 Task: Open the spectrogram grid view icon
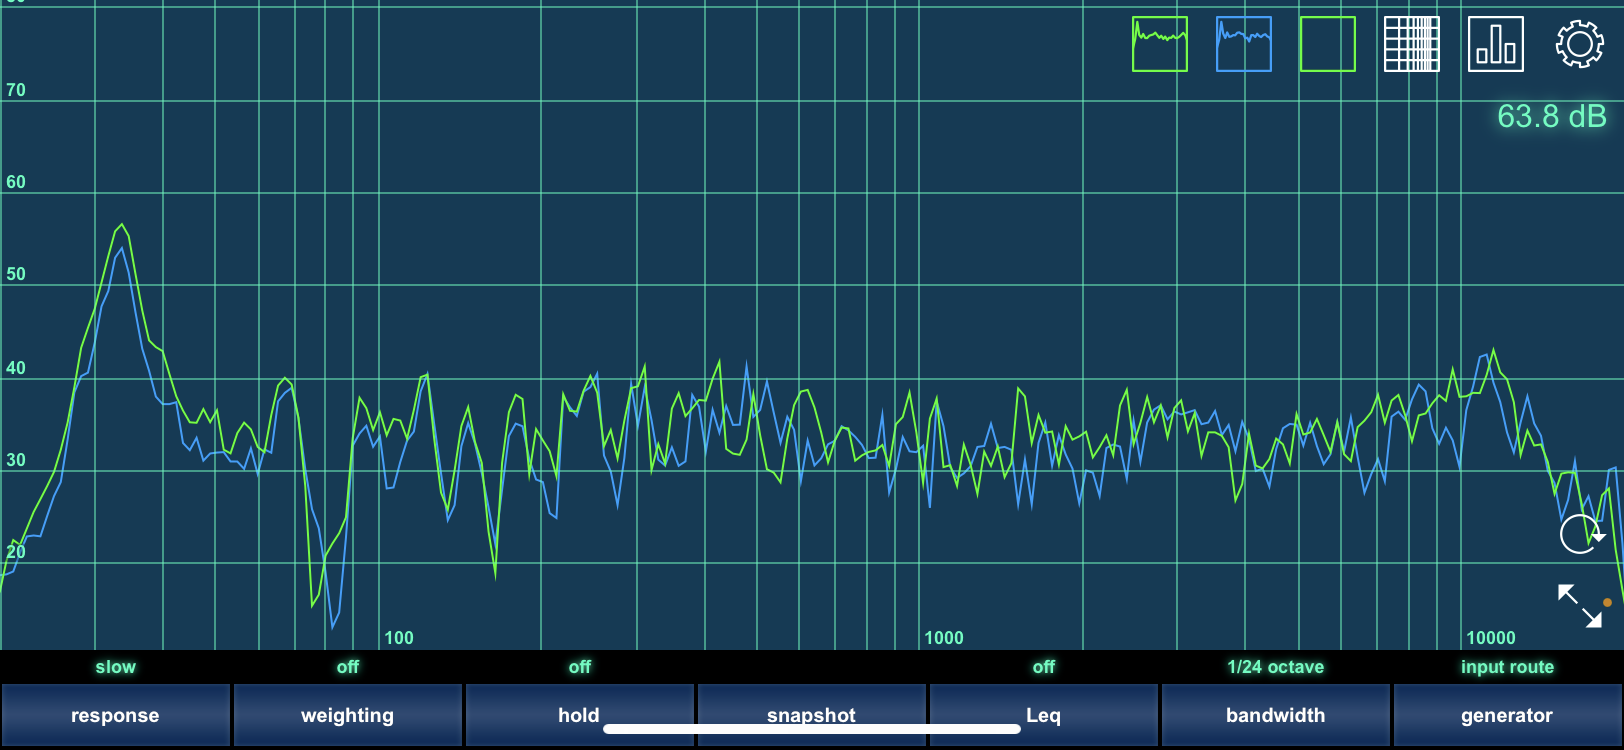1411,44
